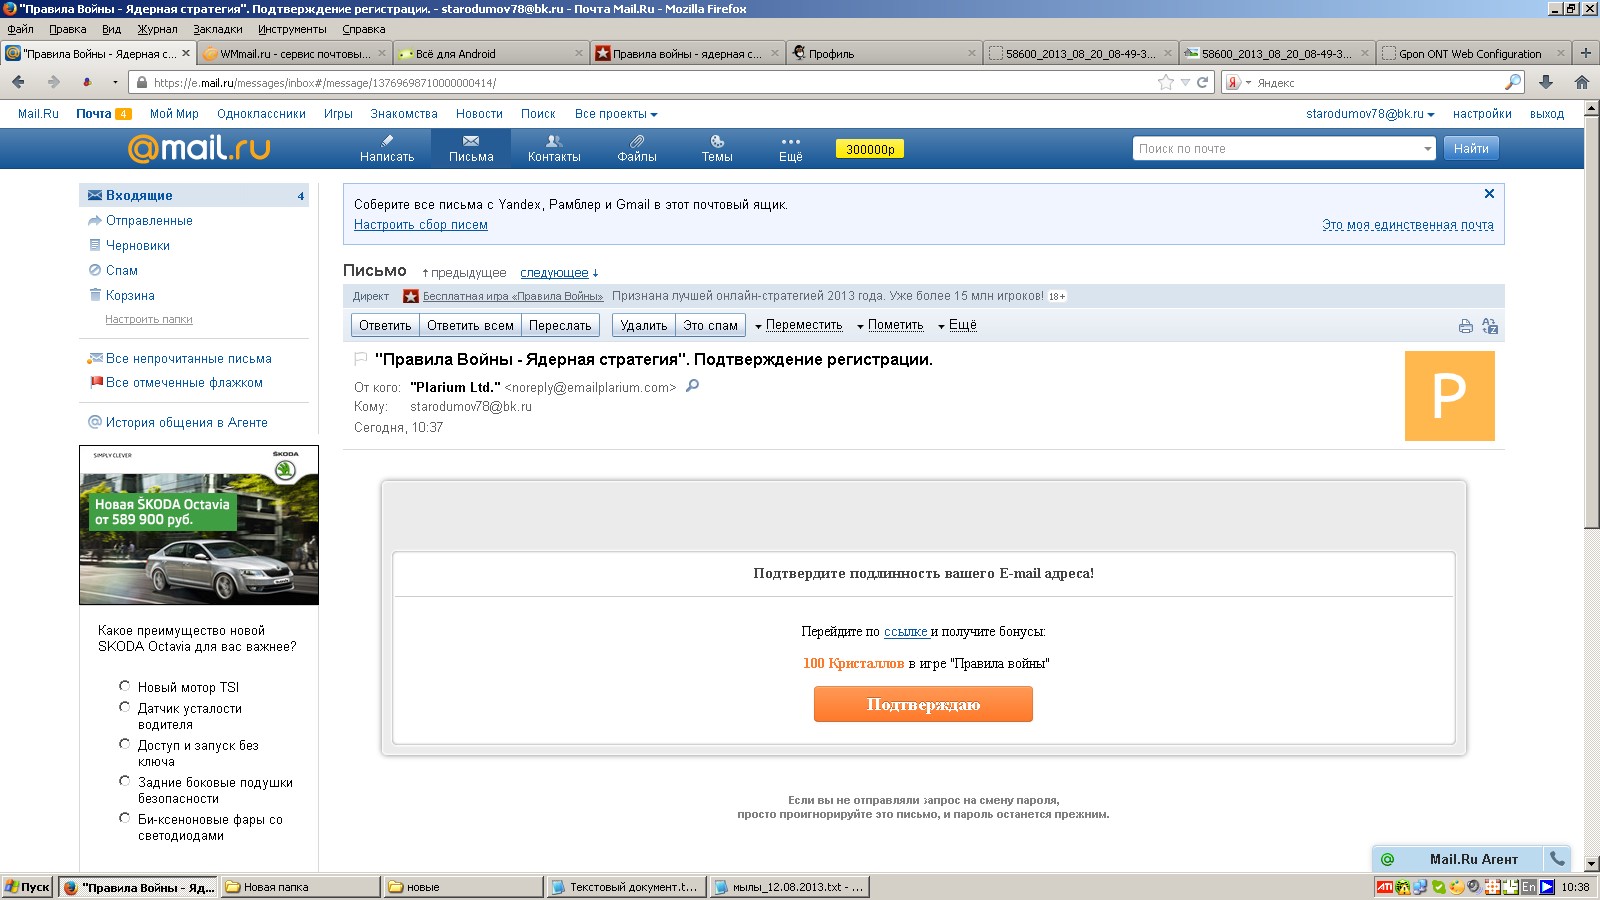Click the Удалить button
1600x900 pixels.
643,325
